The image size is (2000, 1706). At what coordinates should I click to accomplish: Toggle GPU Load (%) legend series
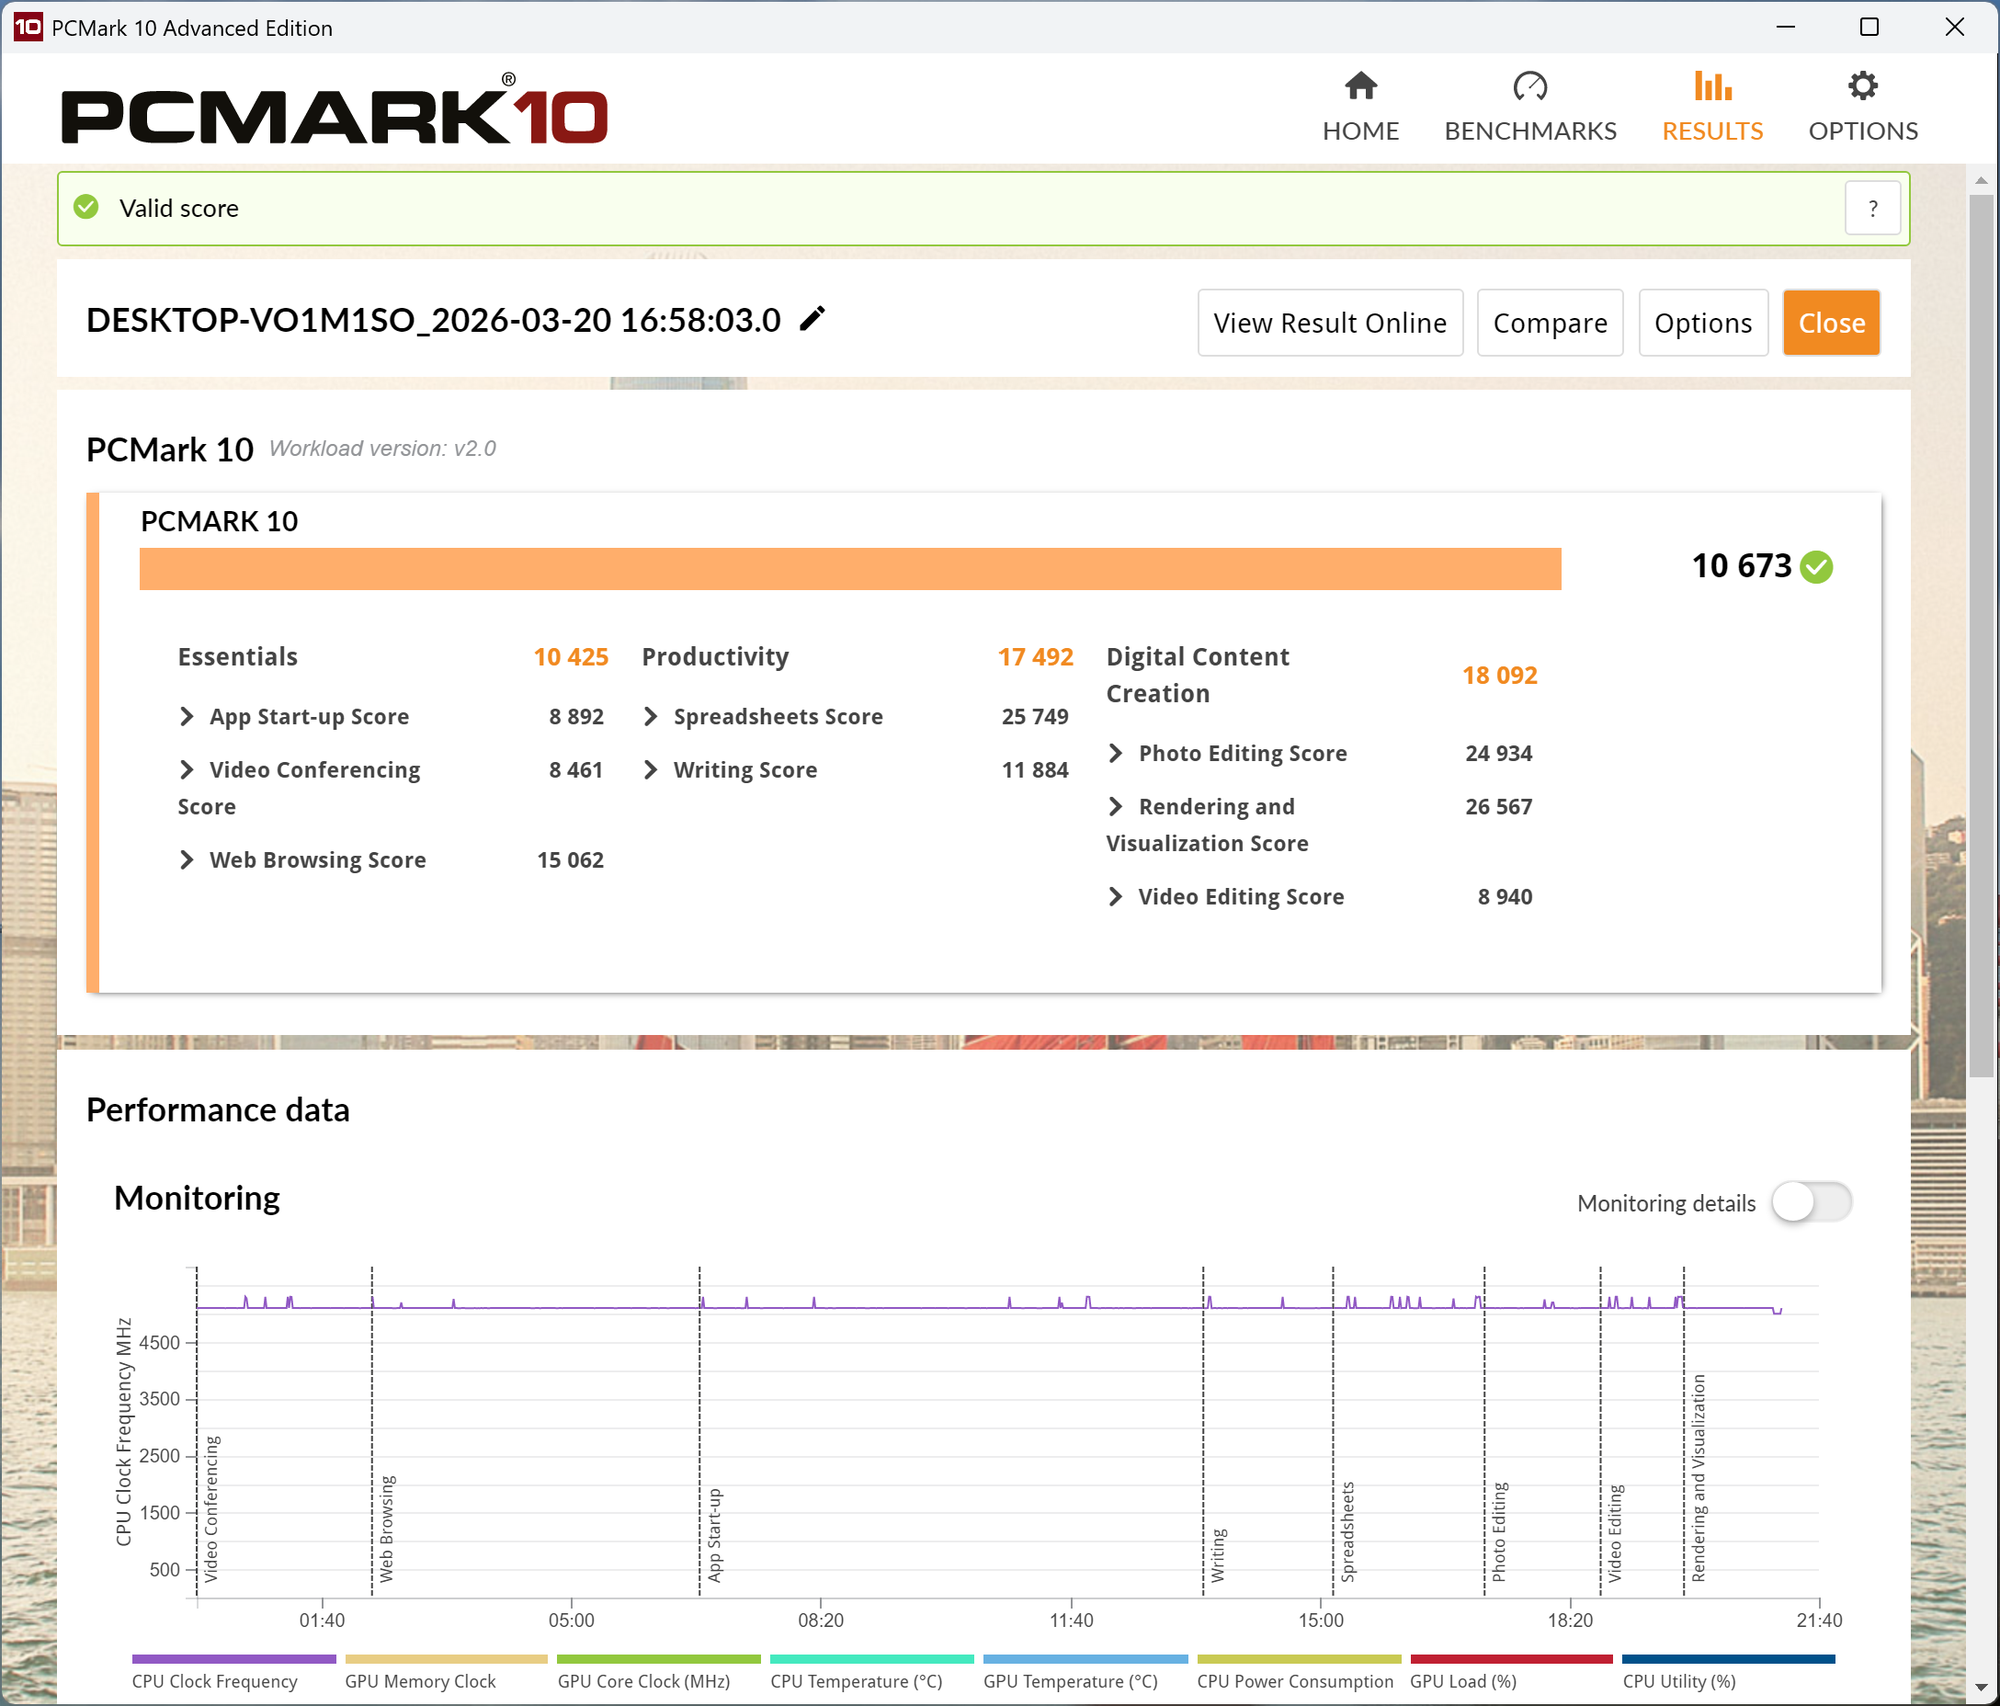click(1463, 1681)
